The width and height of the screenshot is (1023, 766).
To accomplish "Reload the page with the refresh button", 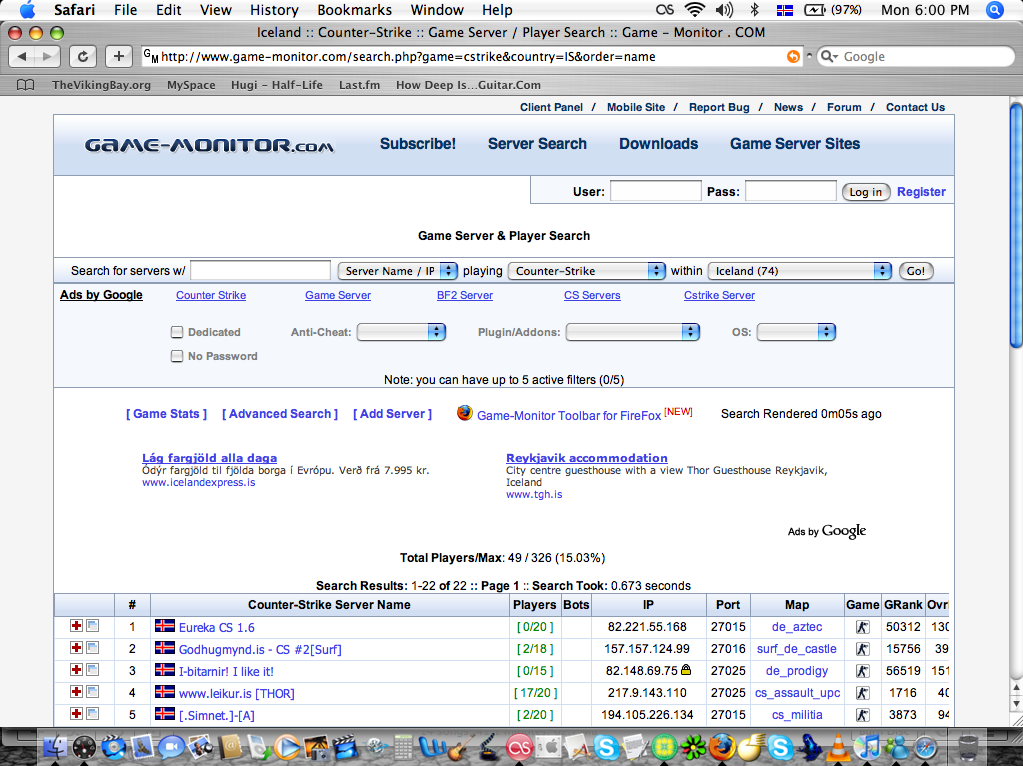I will click(83, 56).
